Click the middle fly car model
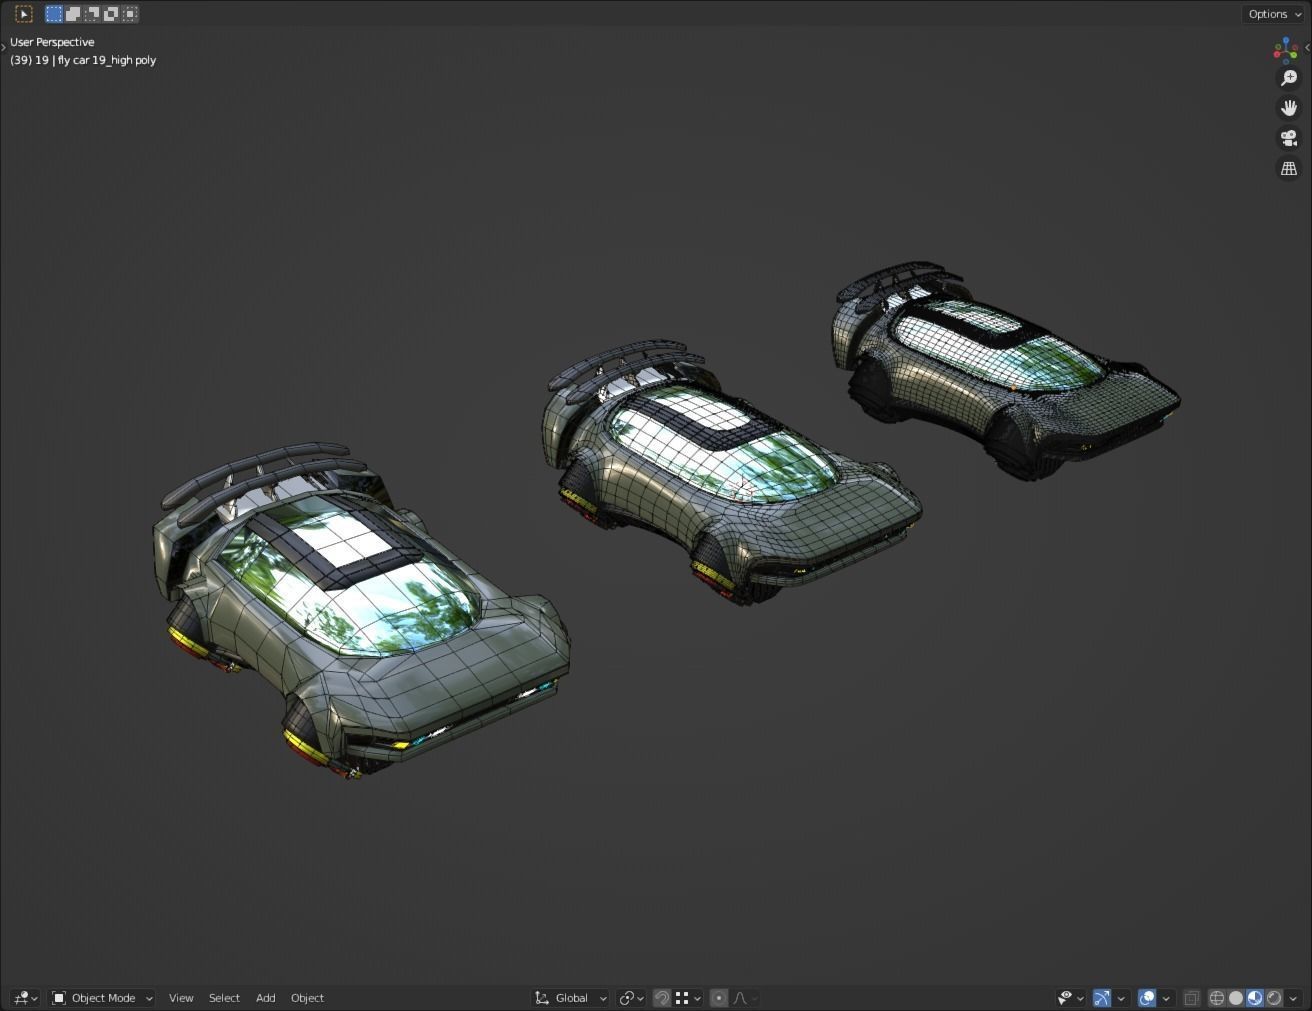Viewport: 1312px width, 1011px height. [x=730, y=475]
